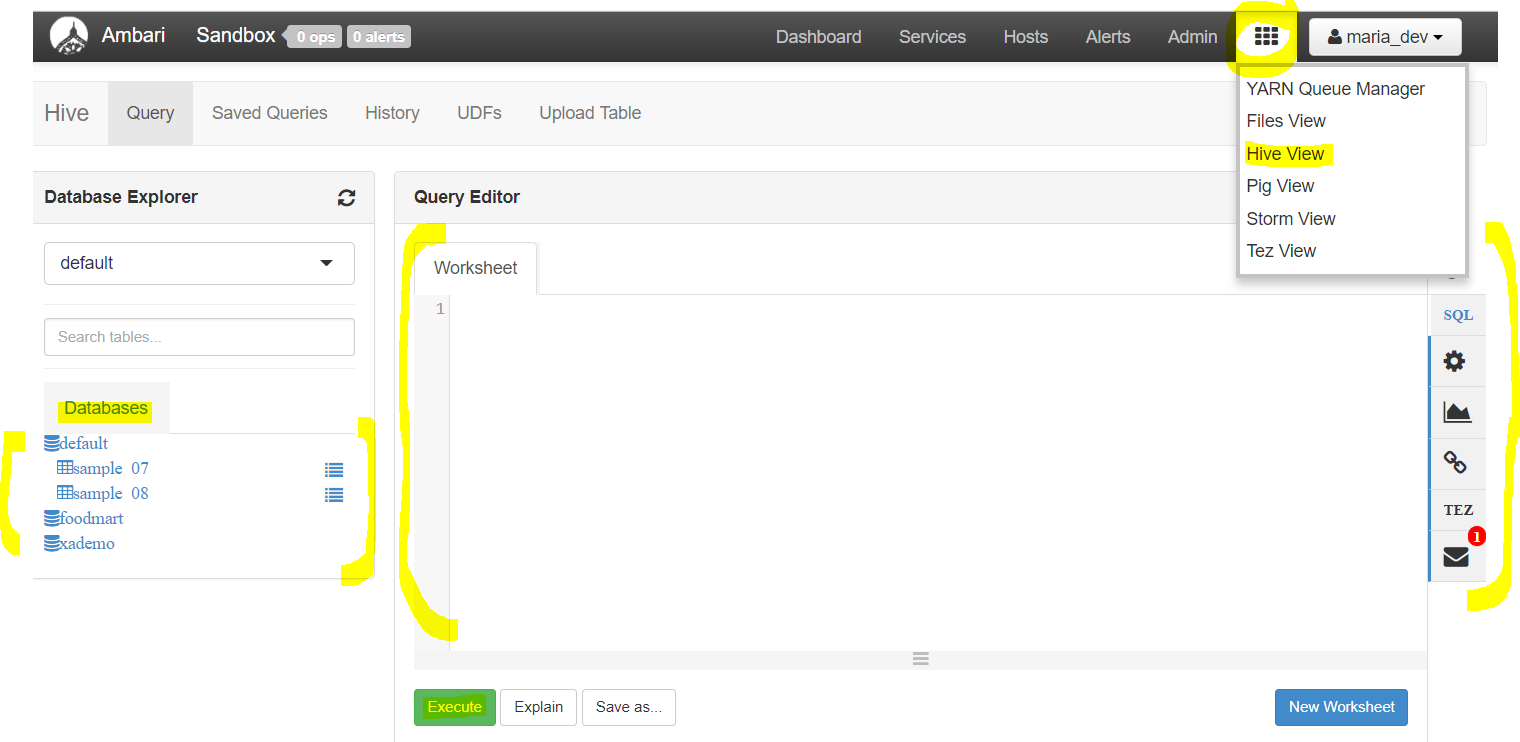The height and width of the screenshot is (742, 1520).
Task: Open the maria_dev user dropdown
Action: (1385, 37)
